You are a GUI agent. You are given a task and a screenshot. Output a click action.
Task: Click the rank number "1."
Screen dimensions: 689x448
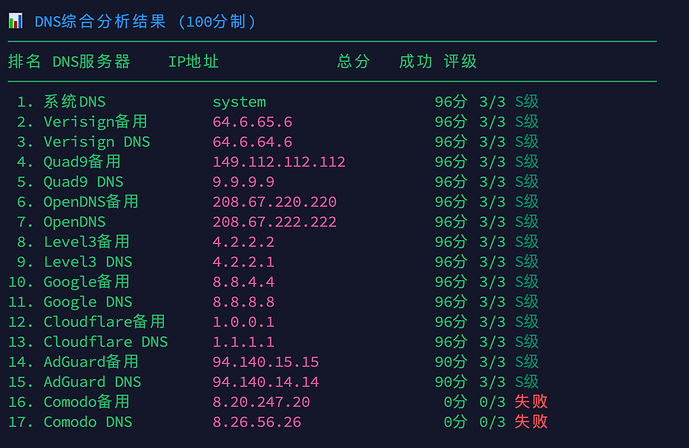25,102
